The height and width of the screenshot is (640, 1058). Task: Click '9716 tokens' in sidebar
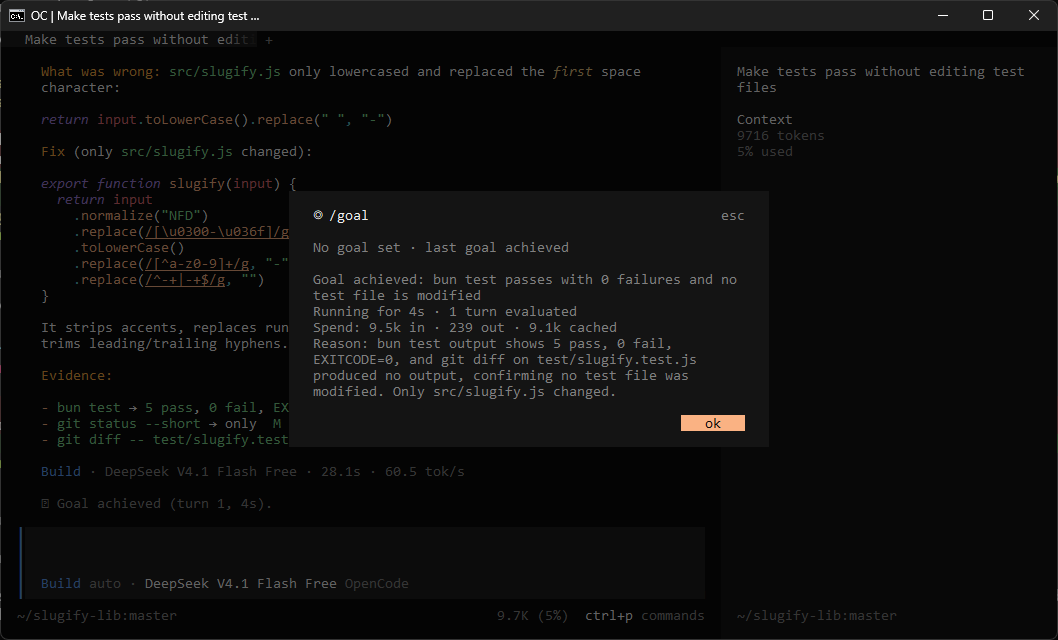(781, 136)
